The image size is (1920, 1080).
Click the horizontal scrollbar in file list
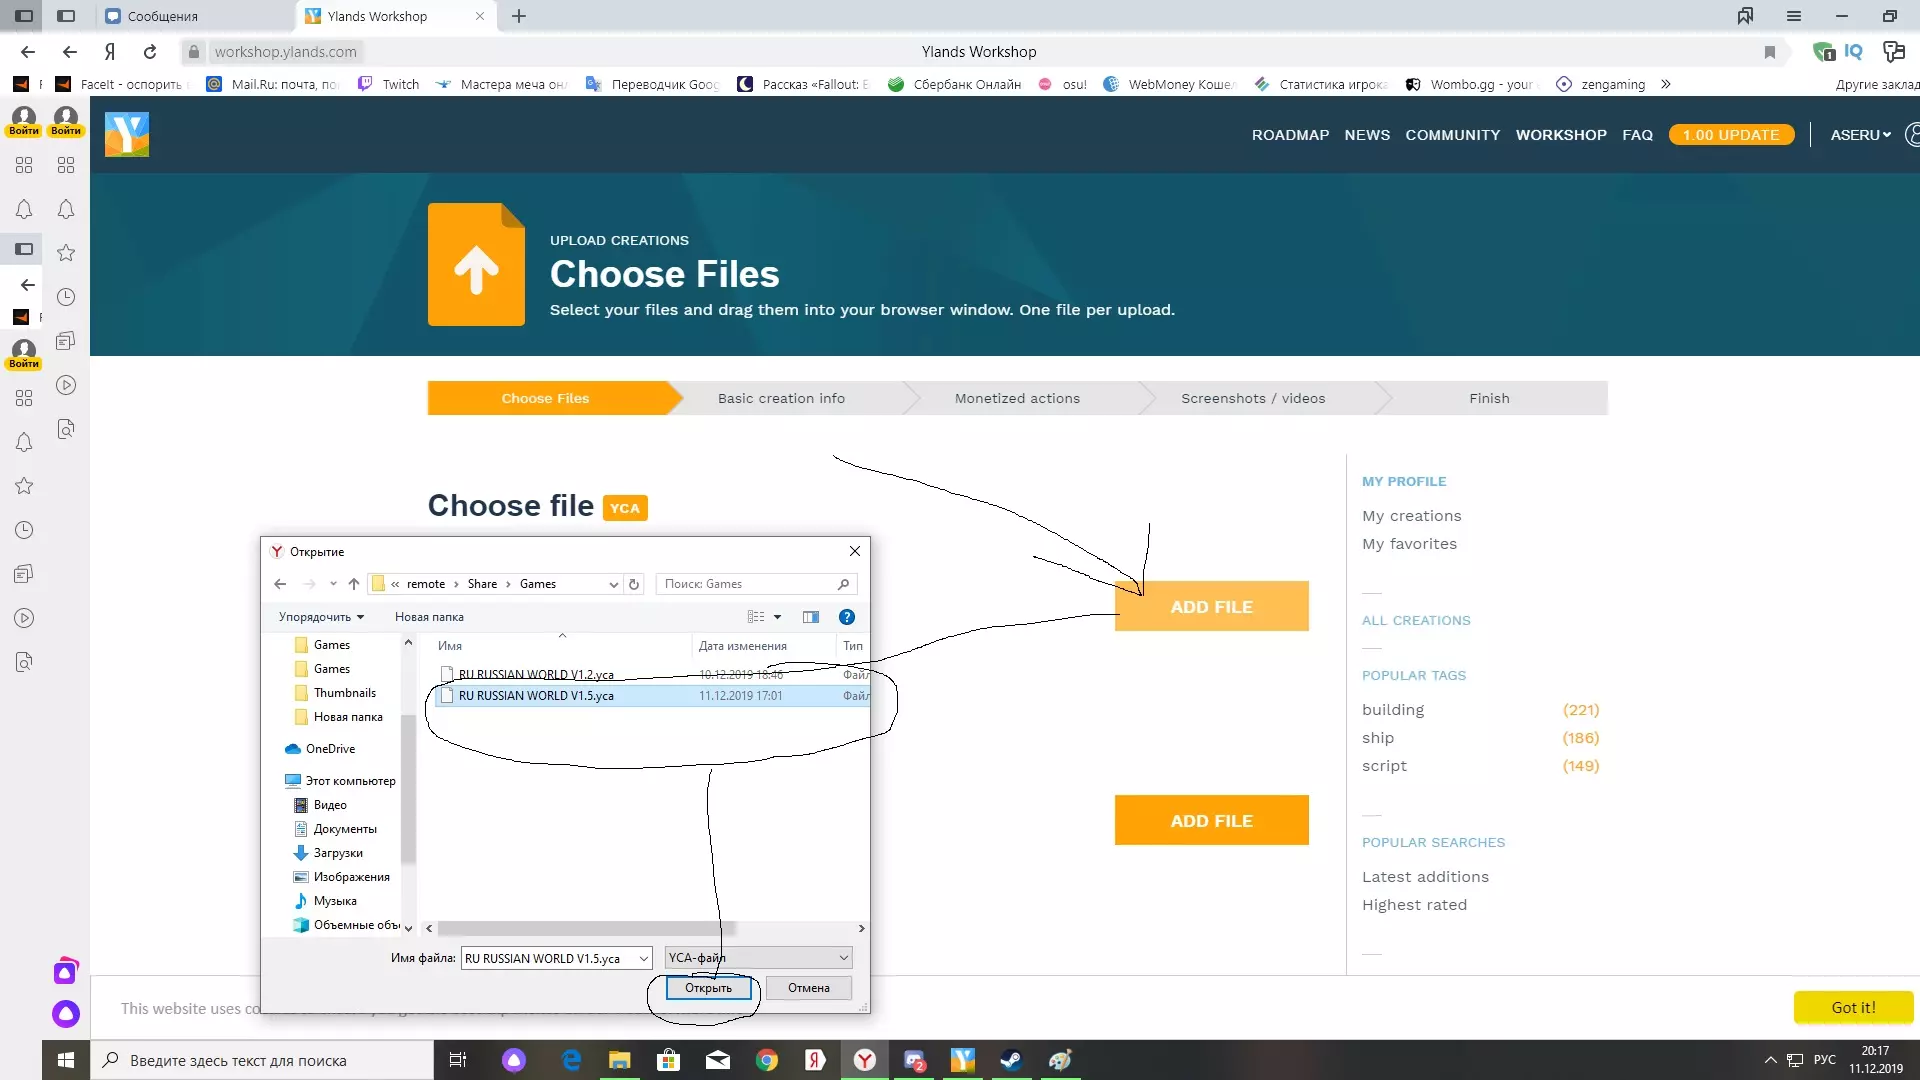(586, 928)
